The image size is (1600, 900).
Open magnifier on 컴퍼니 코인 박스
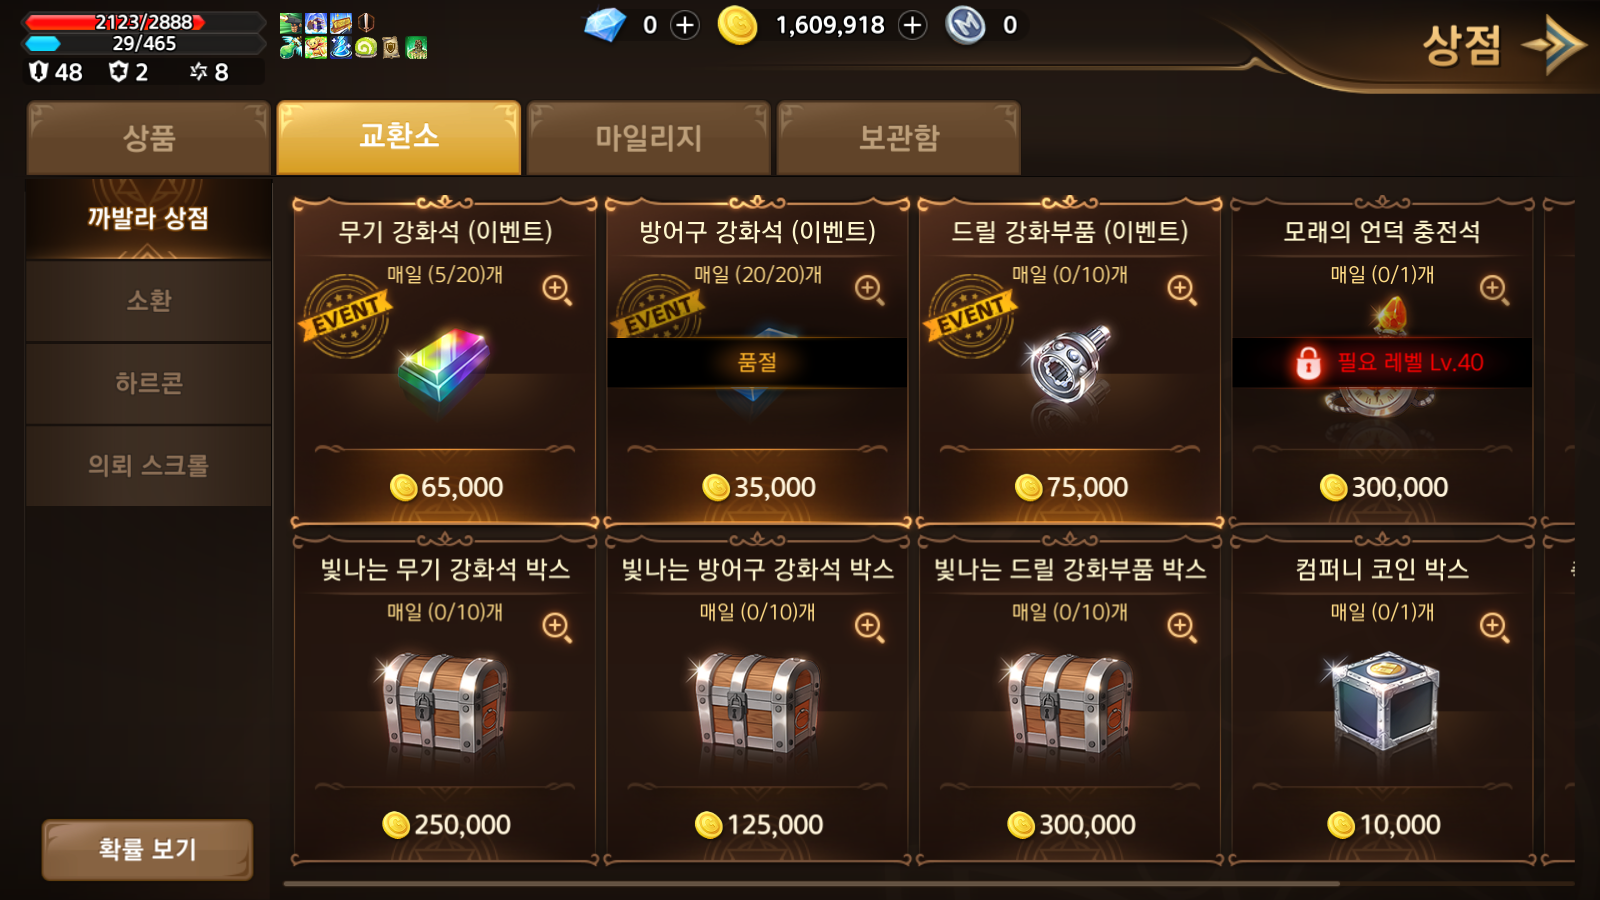tap(1494, 628)
